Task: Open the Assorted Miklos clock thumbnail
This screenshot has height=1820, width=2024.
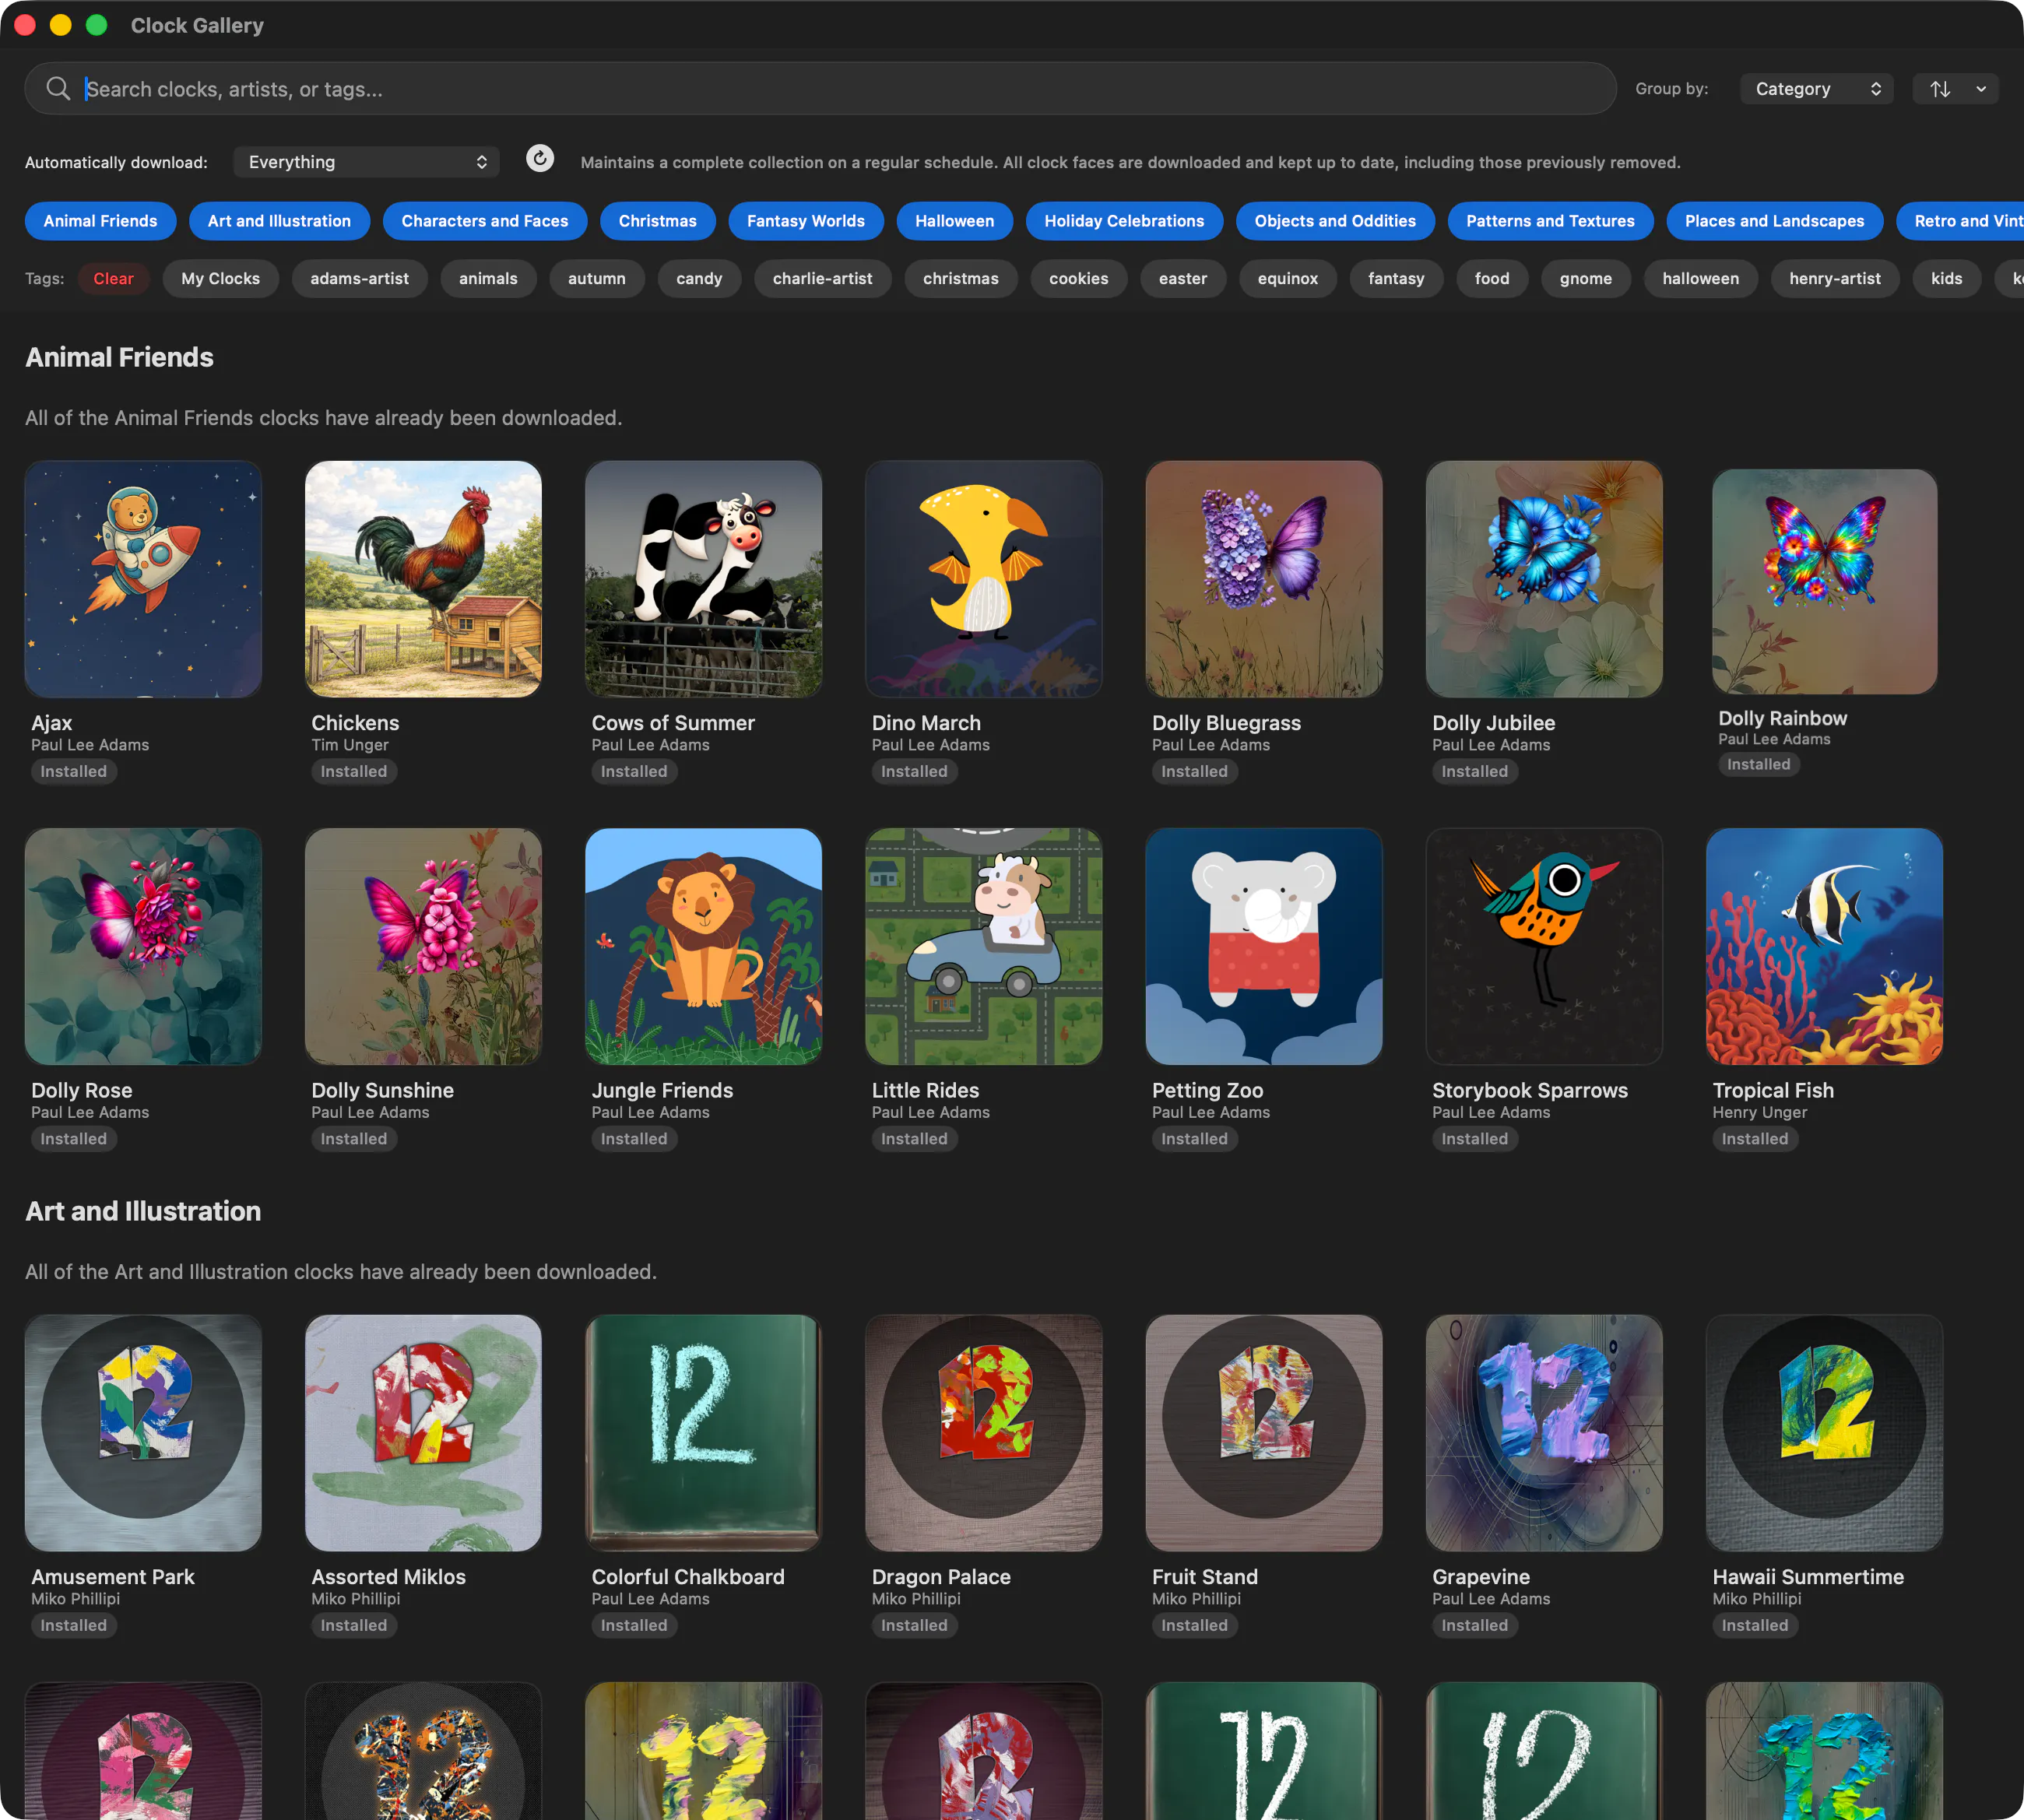Action: (424, 1433)
